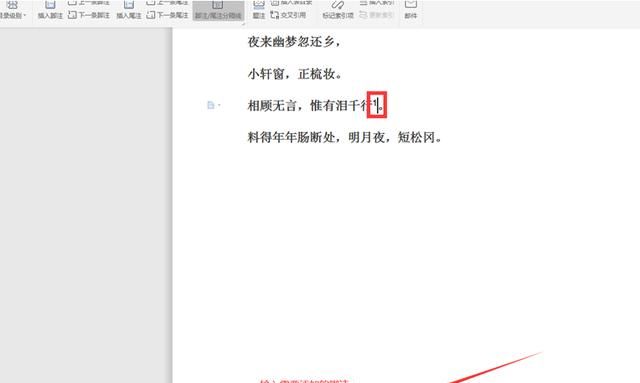Open the 目录级别 dropdown
The image size is (640, 383).
pyautogui.click(x=13, y=10)
